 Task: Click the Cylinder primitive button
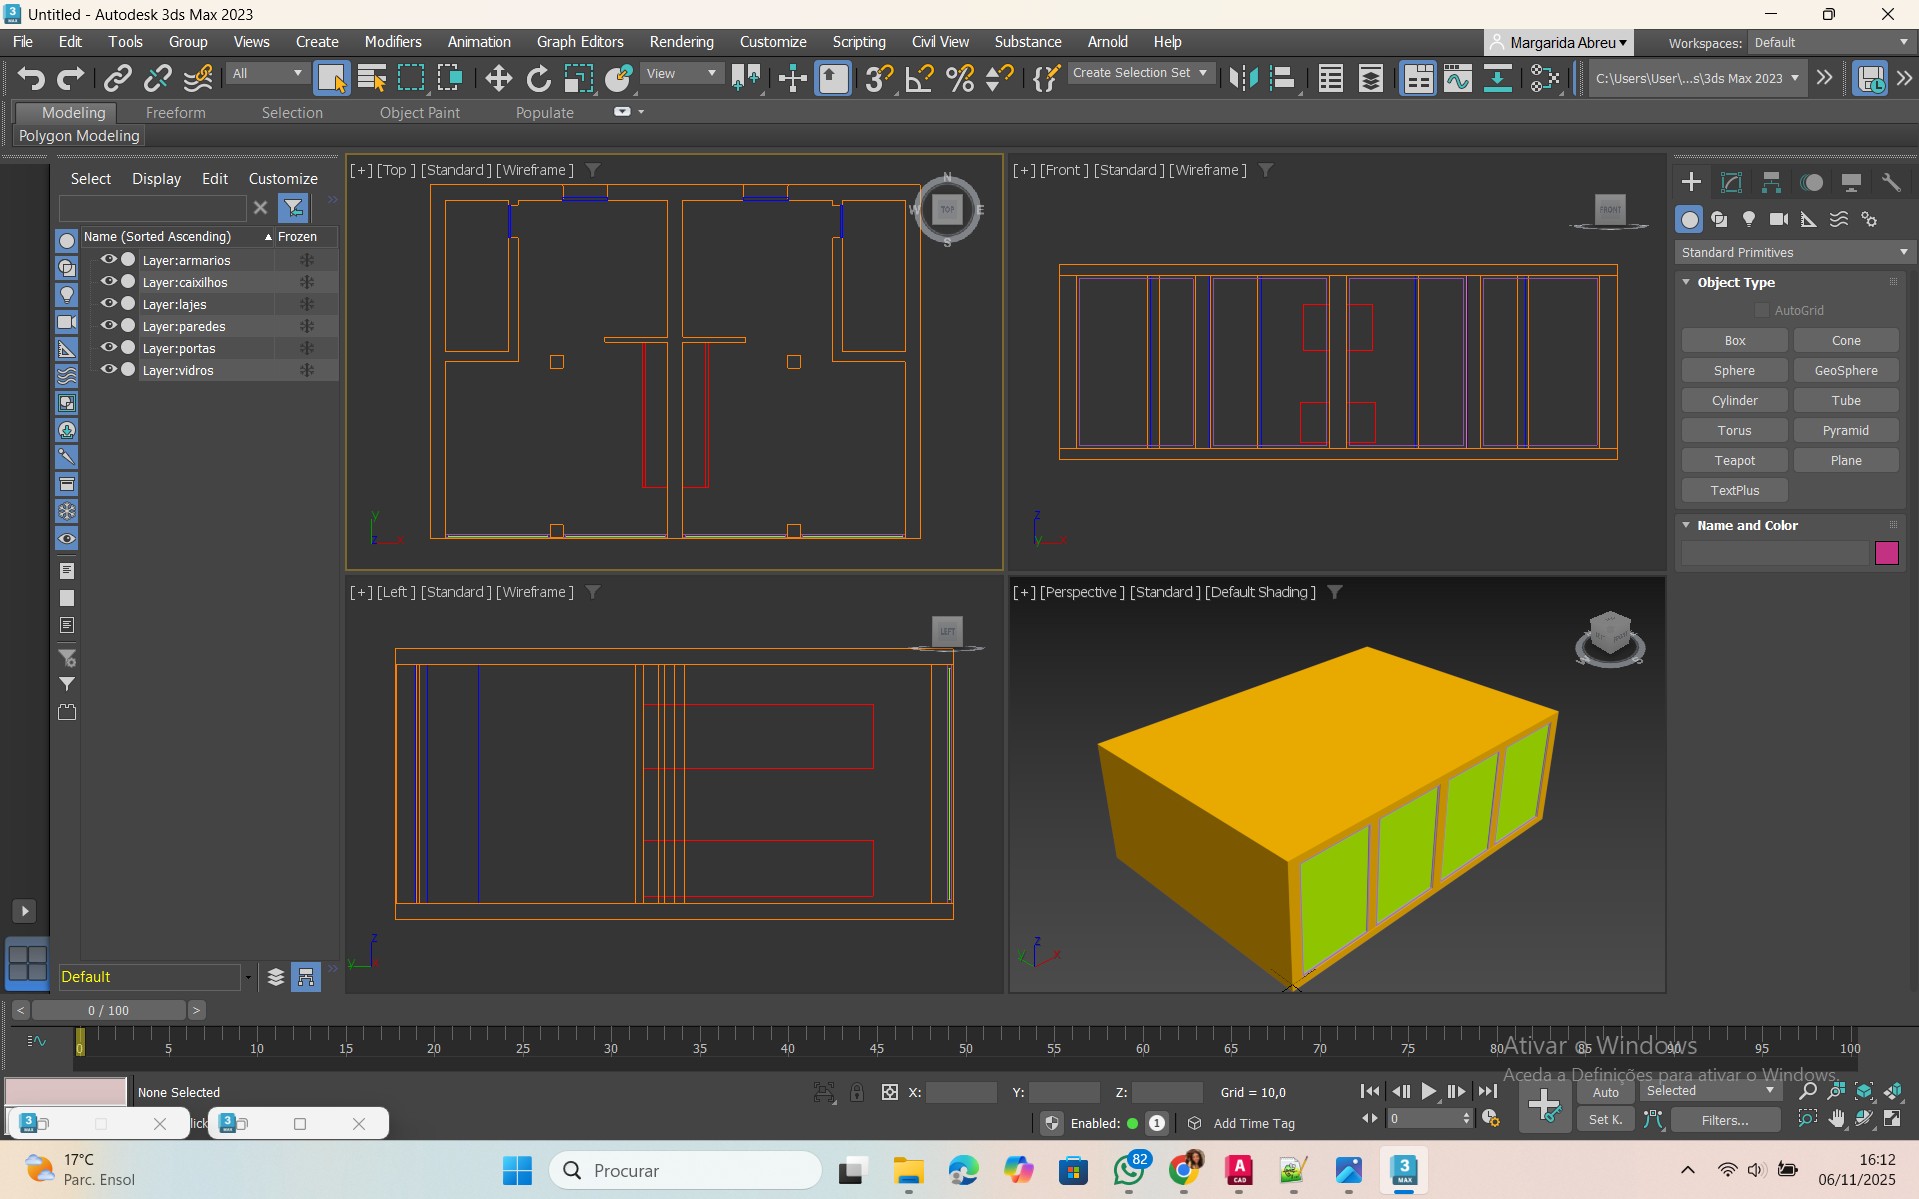point(1734,400)
